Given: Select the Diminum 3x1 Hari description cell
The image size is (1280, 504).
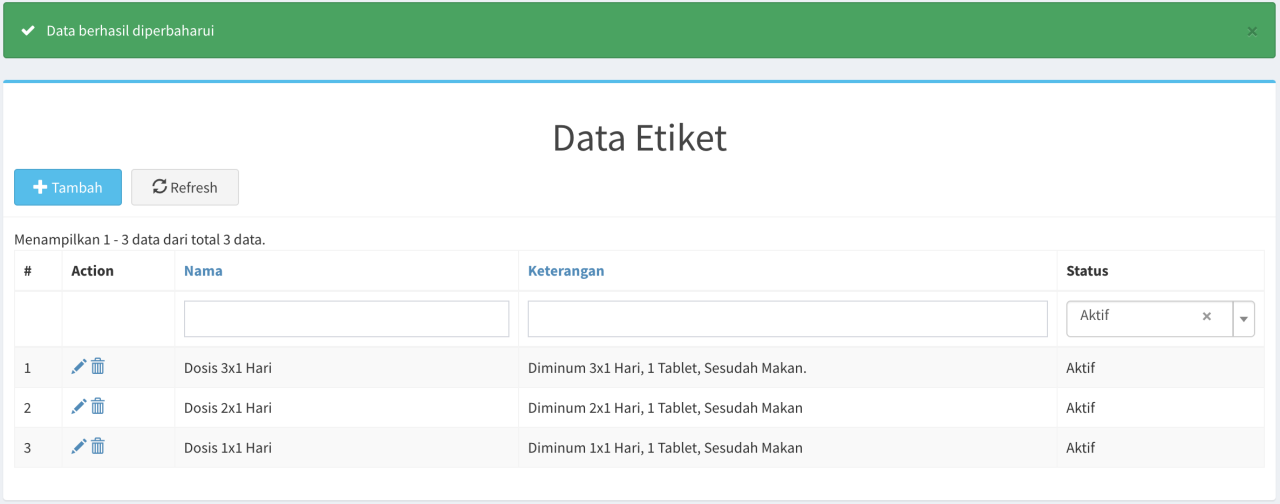Looking at the screenshot, I should coord(667,368).
